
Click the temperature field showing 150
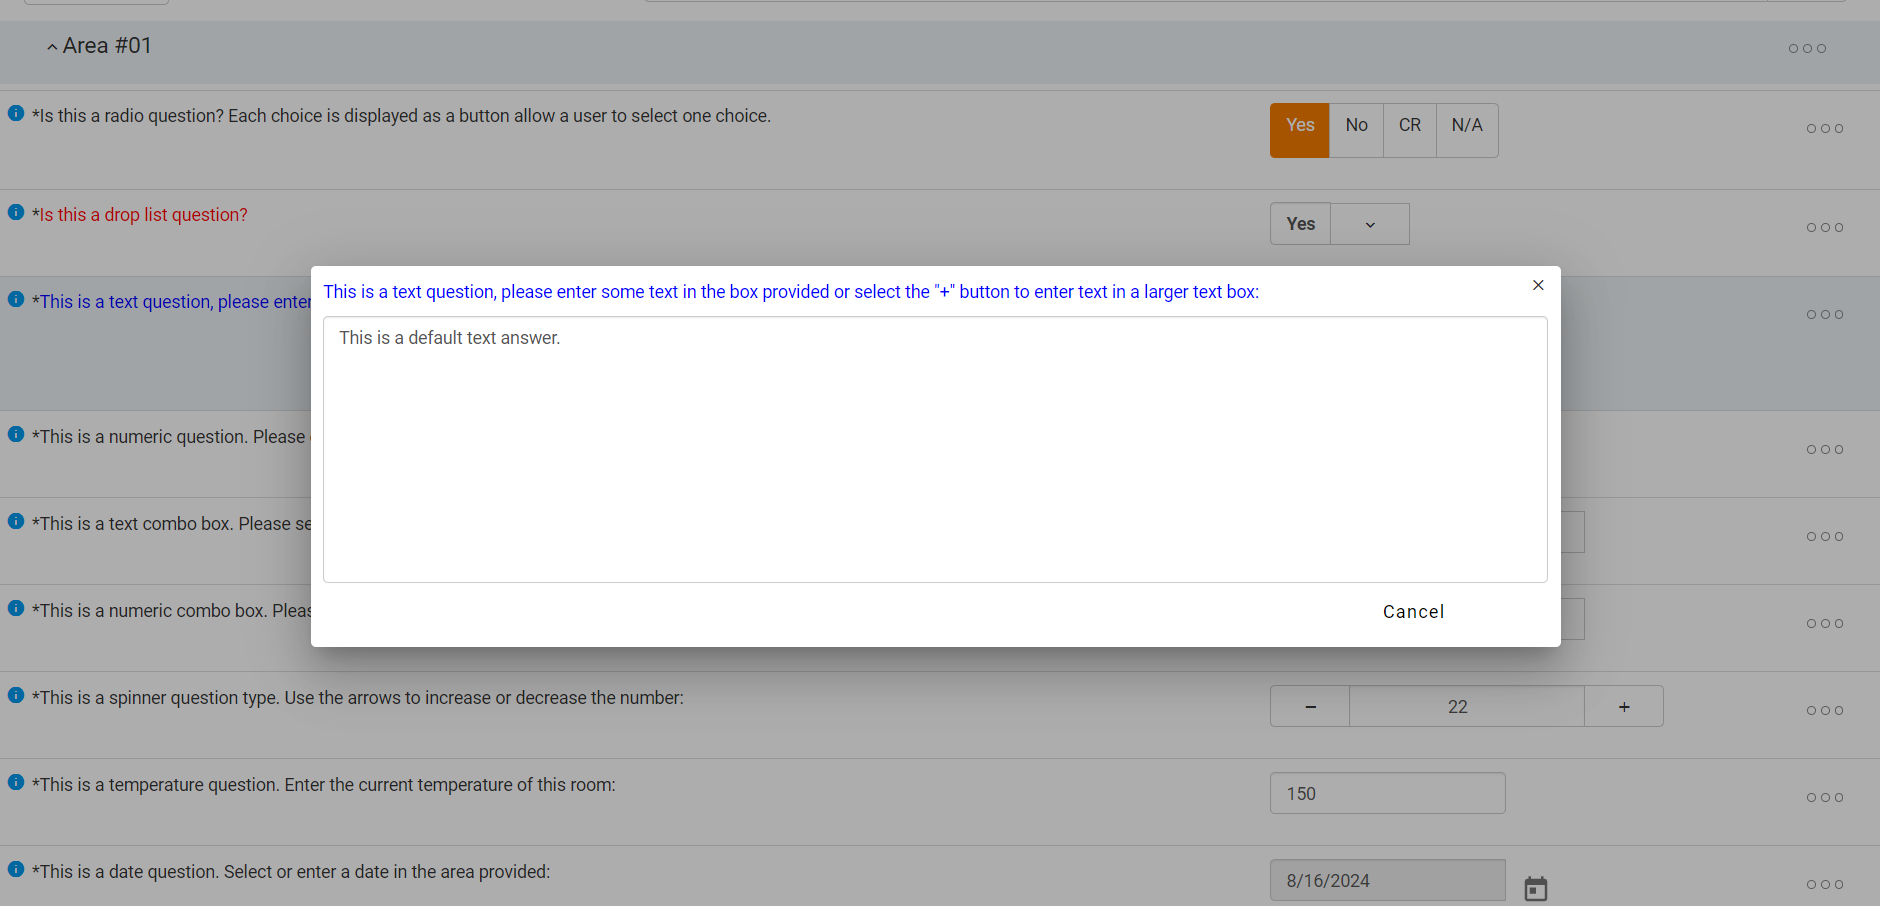tap(1388, 793)
